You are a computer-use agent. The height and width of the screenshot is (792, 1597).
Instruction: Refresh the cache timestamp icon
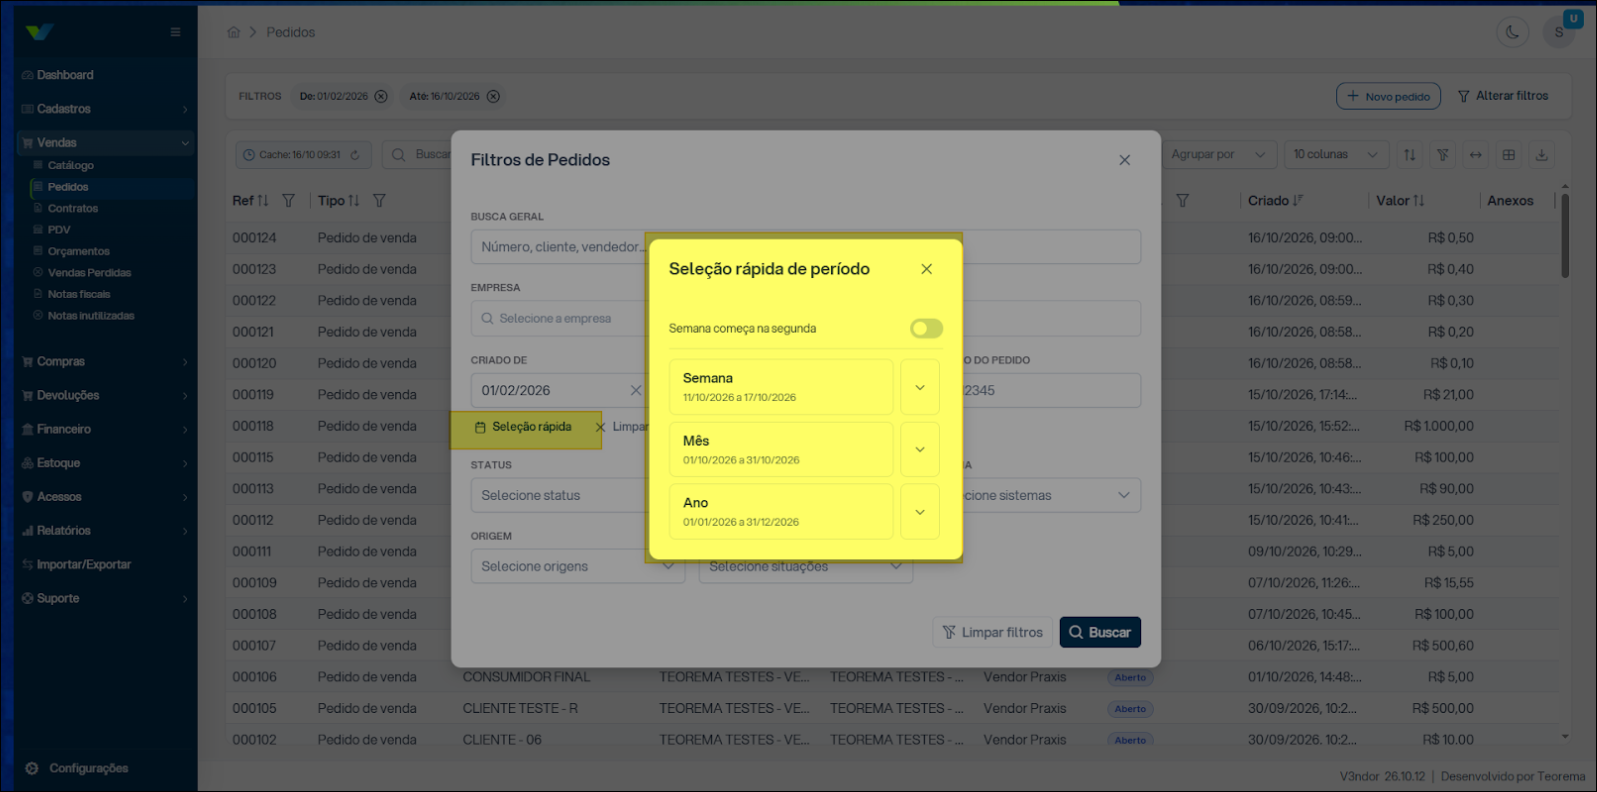coord(355,155)
